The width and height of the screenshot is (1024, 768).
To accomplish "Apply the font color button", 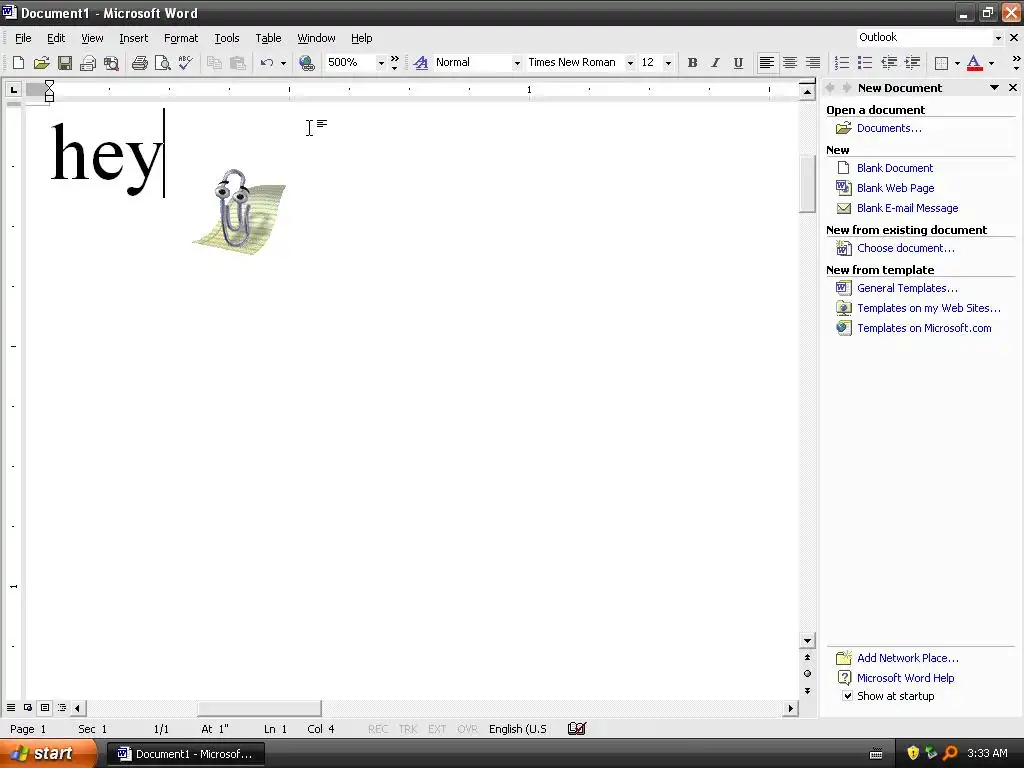I will click(974, 63).
